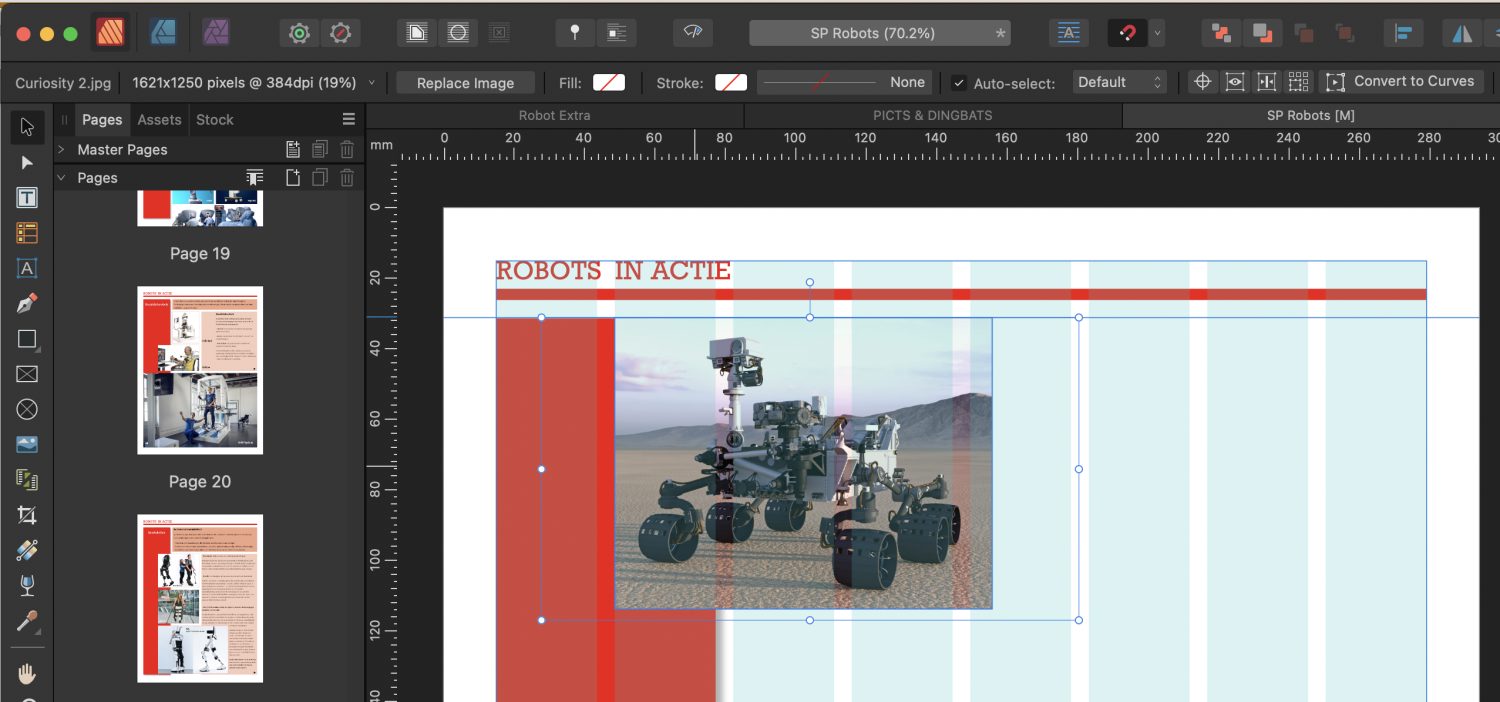The height and width of the screenshot is (702, 1500).
Task: Activate the Vector Crop tool
Action: click(27, 515)
